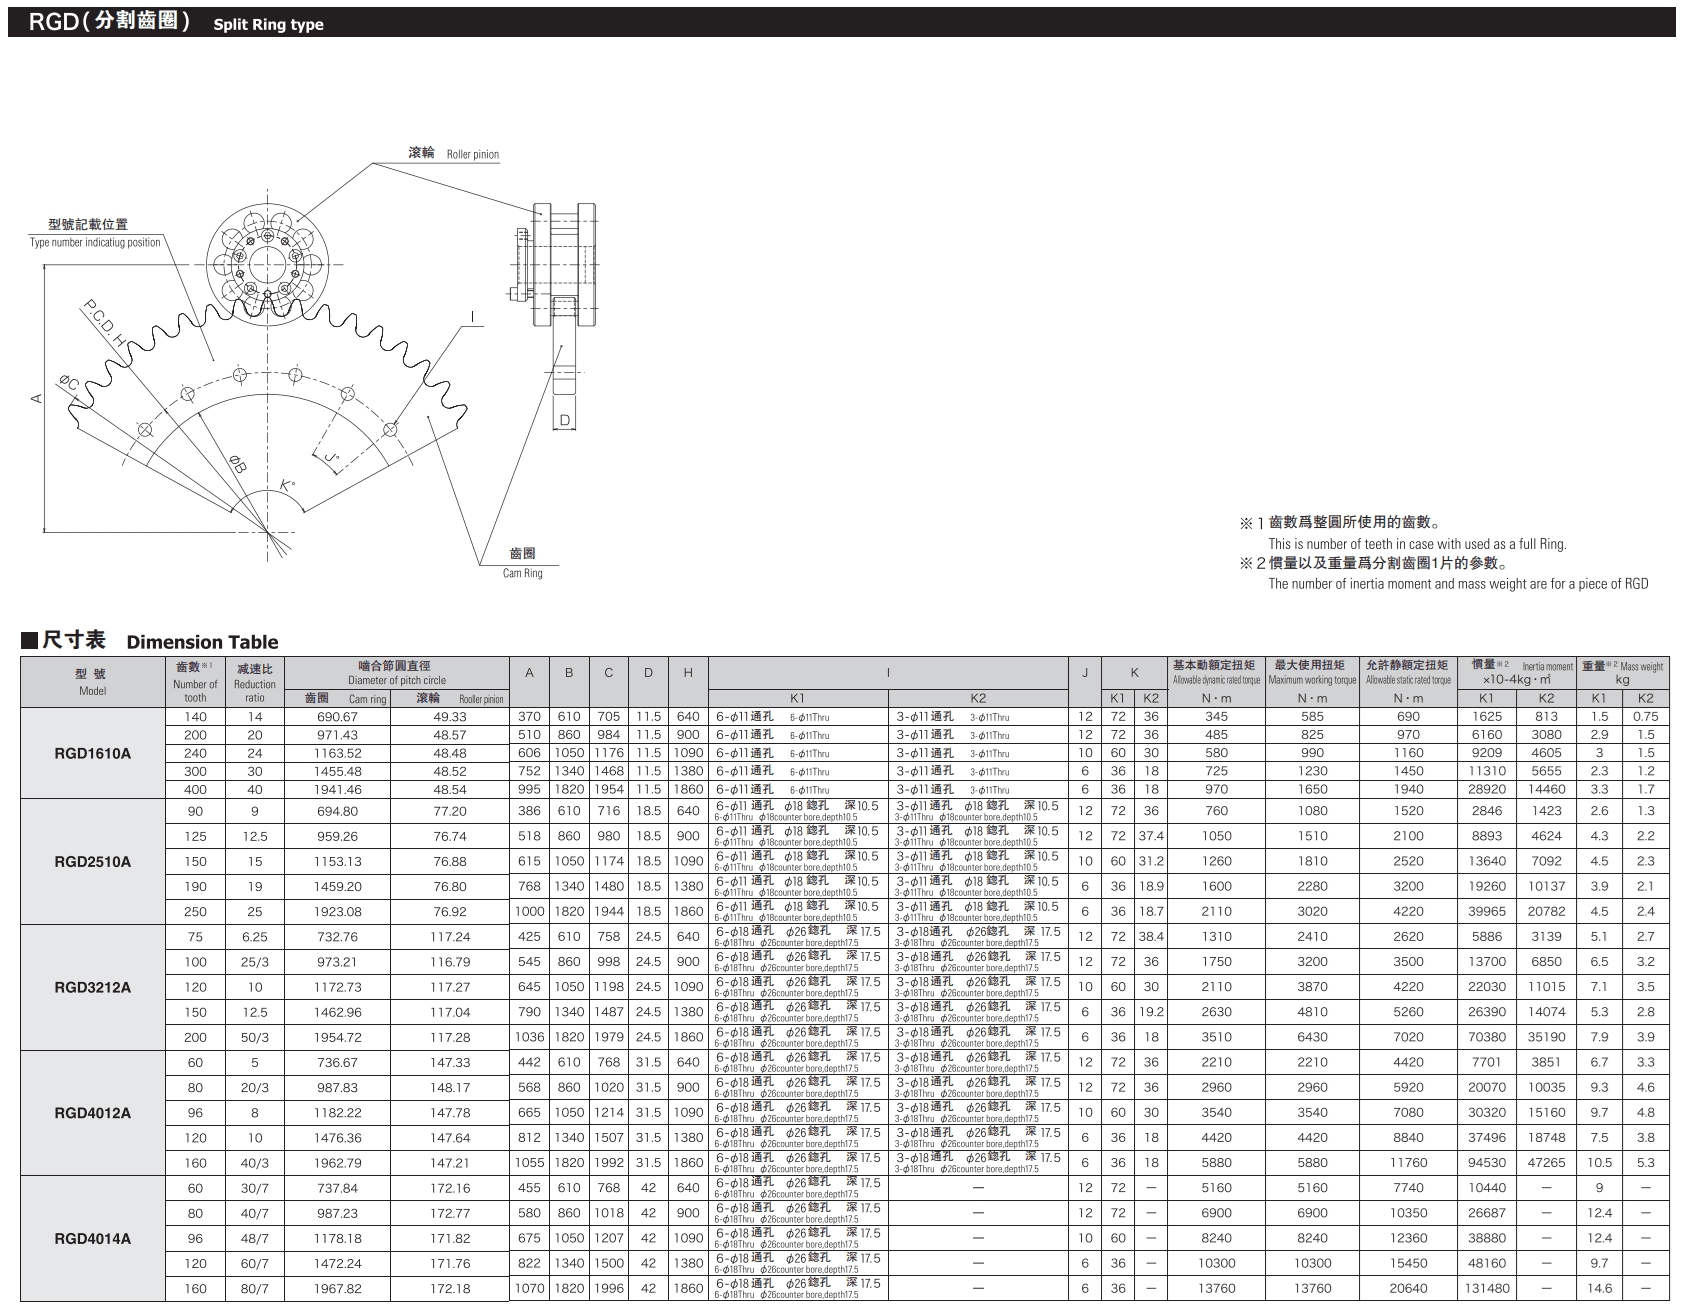Image resolution: width=1686 pixels, height=1314 pixels.
Task: Select the 'Diameter of pitch circle' header
Action: pos(397,680)
